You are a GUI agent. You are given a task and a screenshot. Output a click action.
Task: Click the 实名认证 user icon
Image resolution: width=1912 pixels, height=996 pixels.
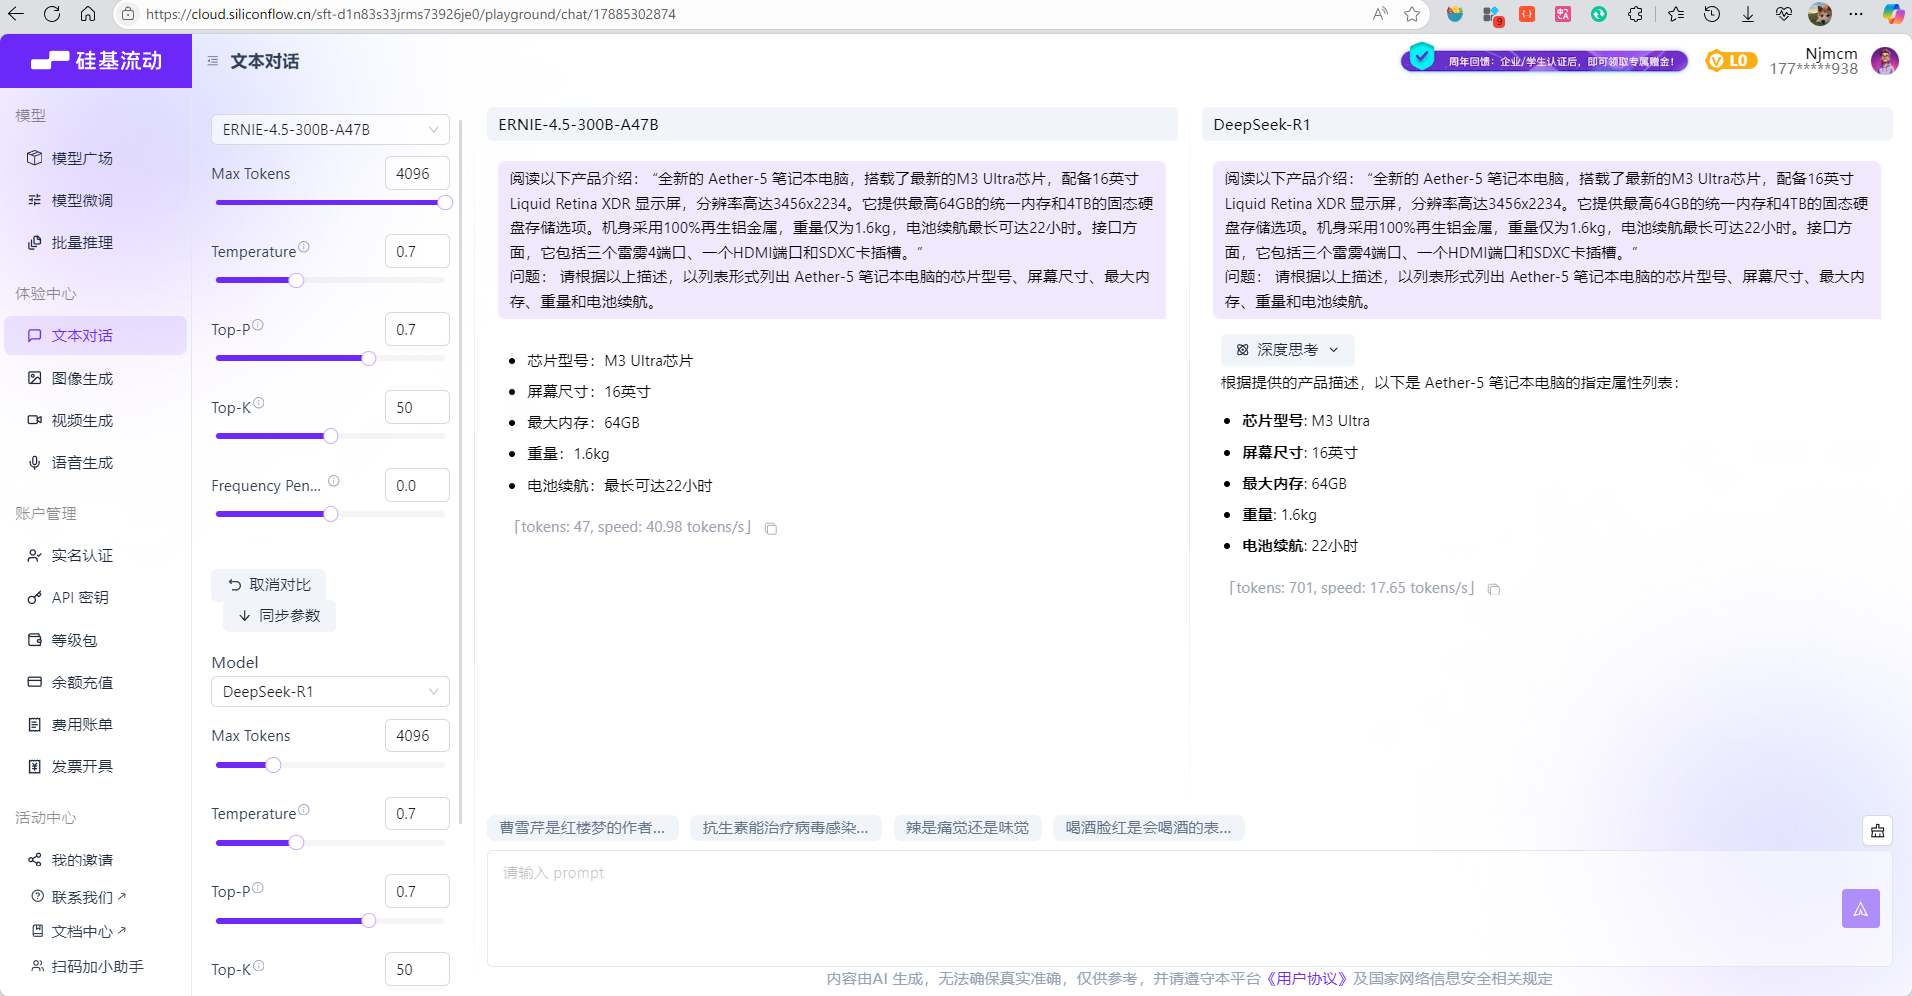[x=35, y=555]
